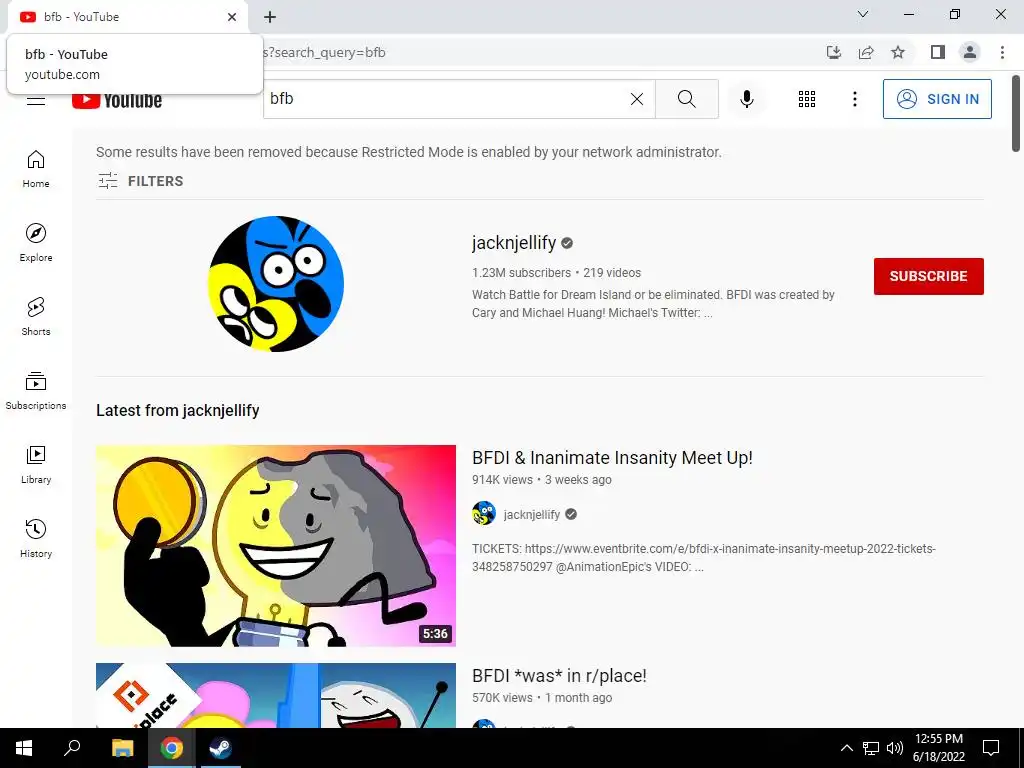Open Subscriptions in the sidebar
Screen dimensions: 1024x768
tap(36, 391)
